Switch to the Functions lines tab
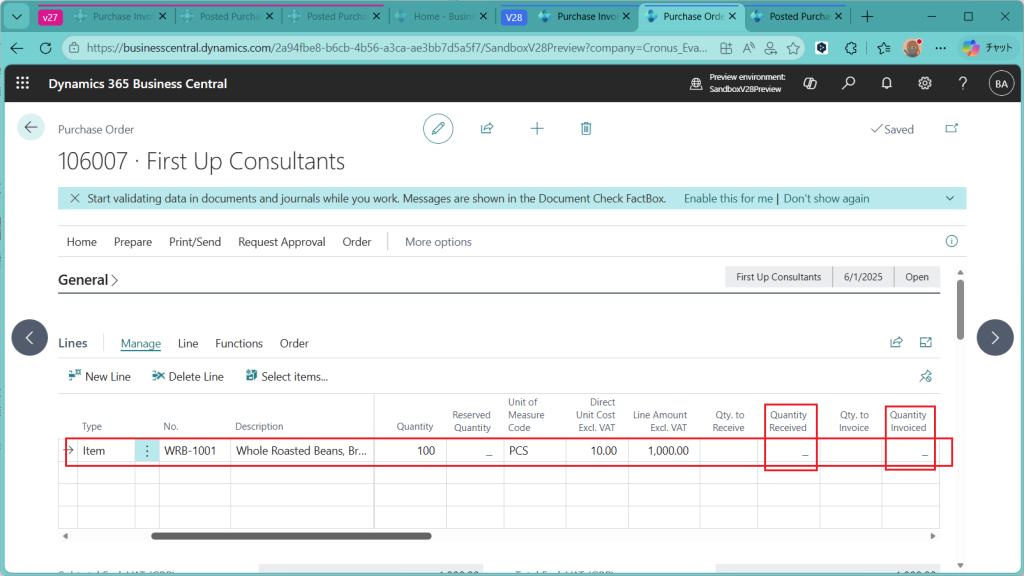 239,343
